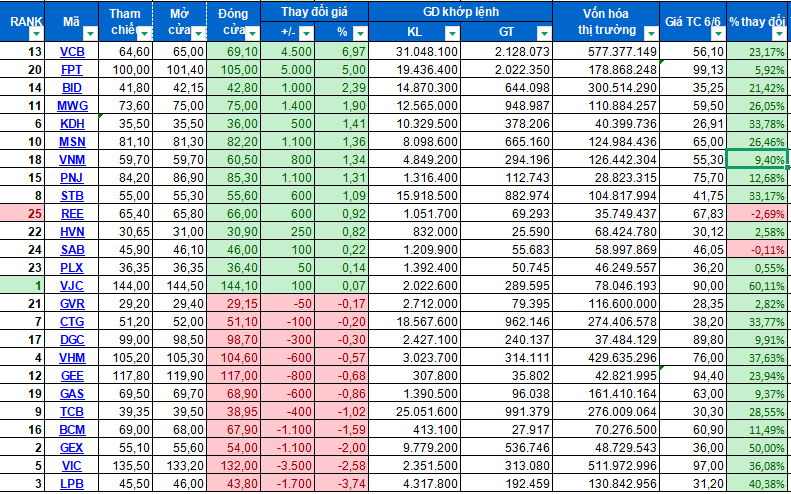791x494 pixels.
Task: Select KDH volume cell 10.329.500
Action: (x=415, y=124)
